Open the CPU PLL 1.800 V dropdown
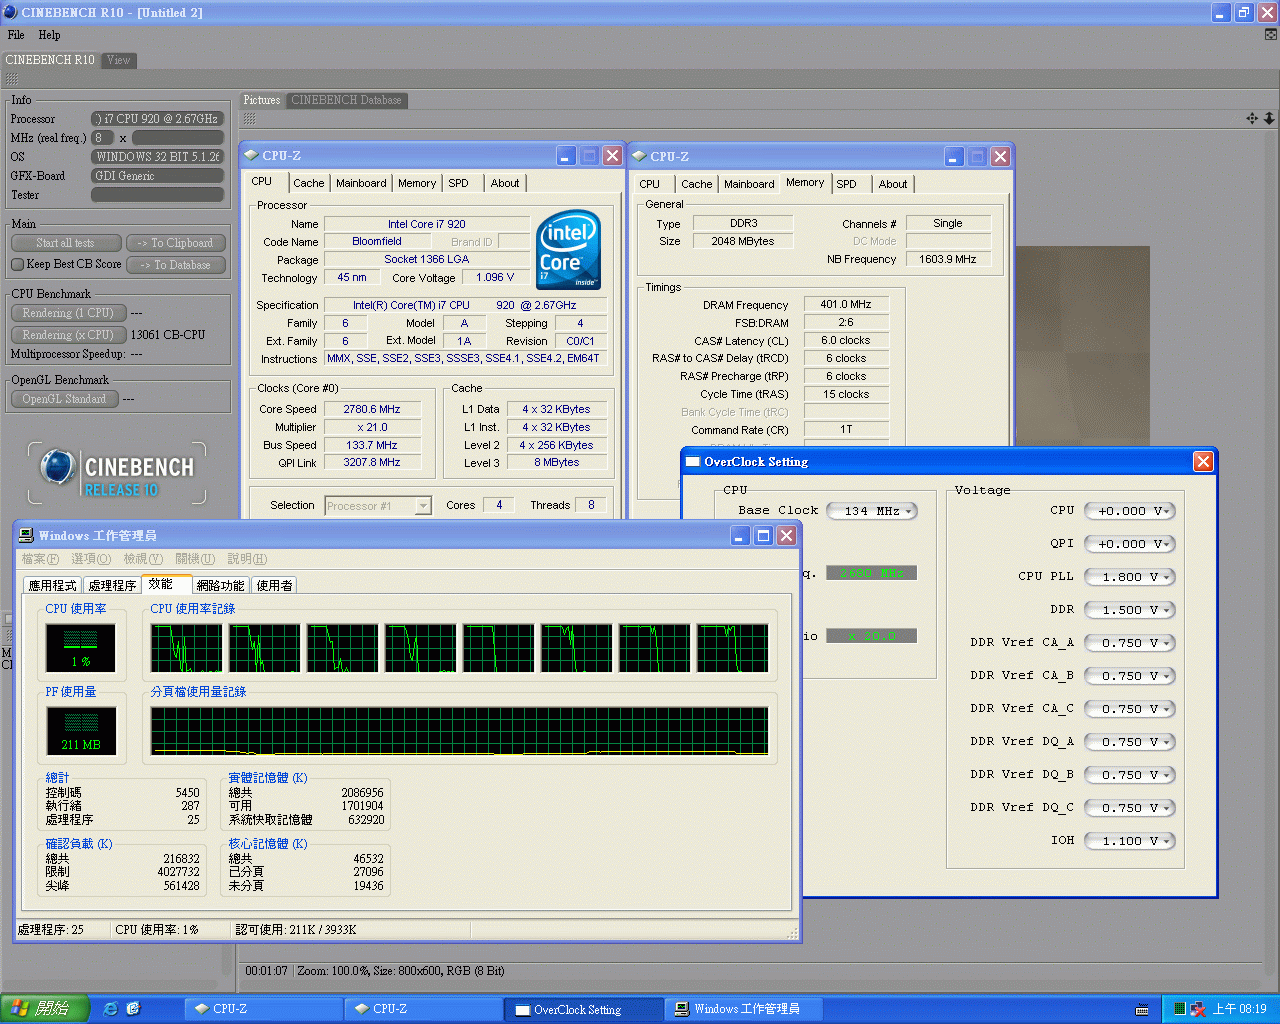The height and width of the screenshot is (1024, 1280). tap(1129, 577)
